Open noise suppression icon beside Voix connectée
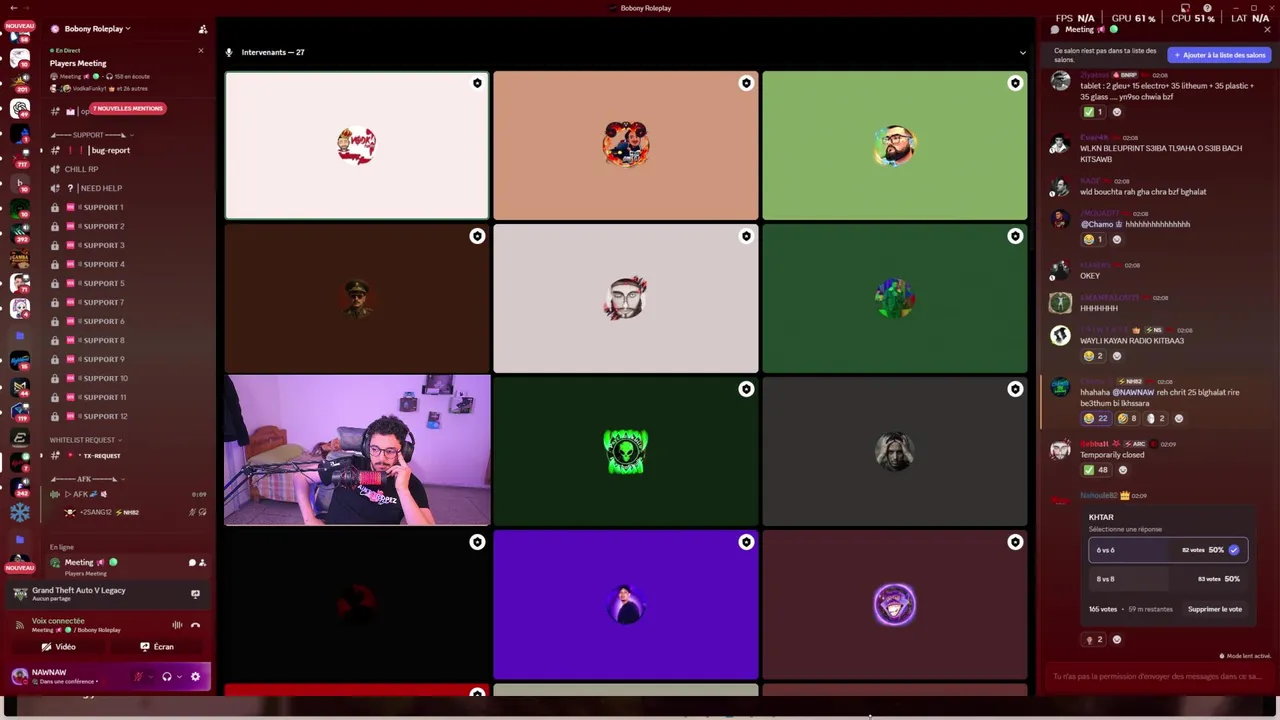The height and width of the screenshot is (720, 1280). pos(177,625)
